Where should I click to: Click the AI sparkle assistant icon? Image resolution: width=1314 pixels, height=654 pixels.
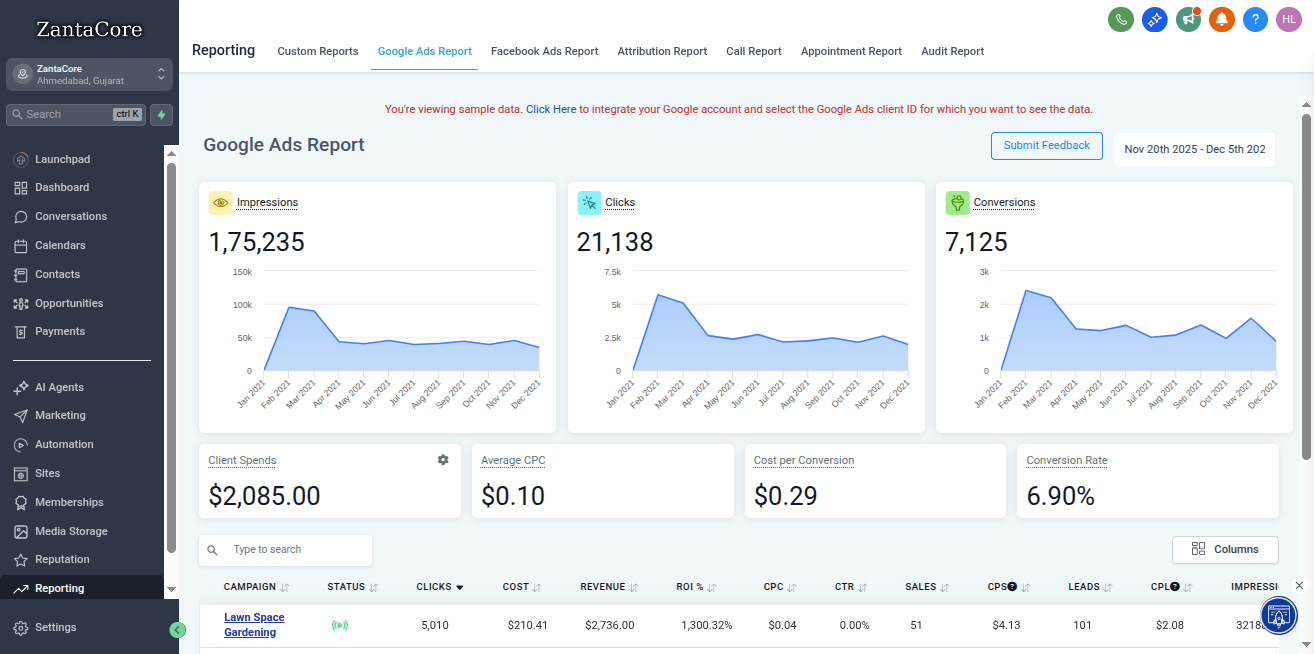[1154, 18]
